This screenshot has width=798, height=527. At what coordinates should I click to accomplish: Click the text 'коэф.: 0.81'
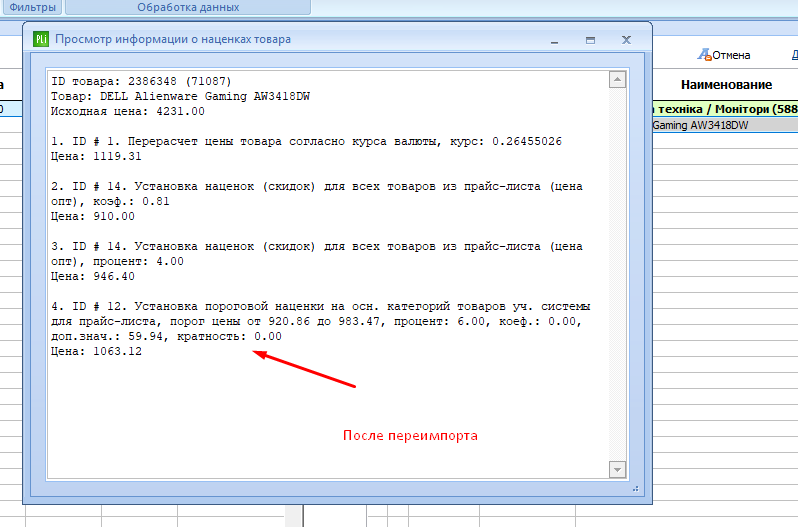[131, 201]
